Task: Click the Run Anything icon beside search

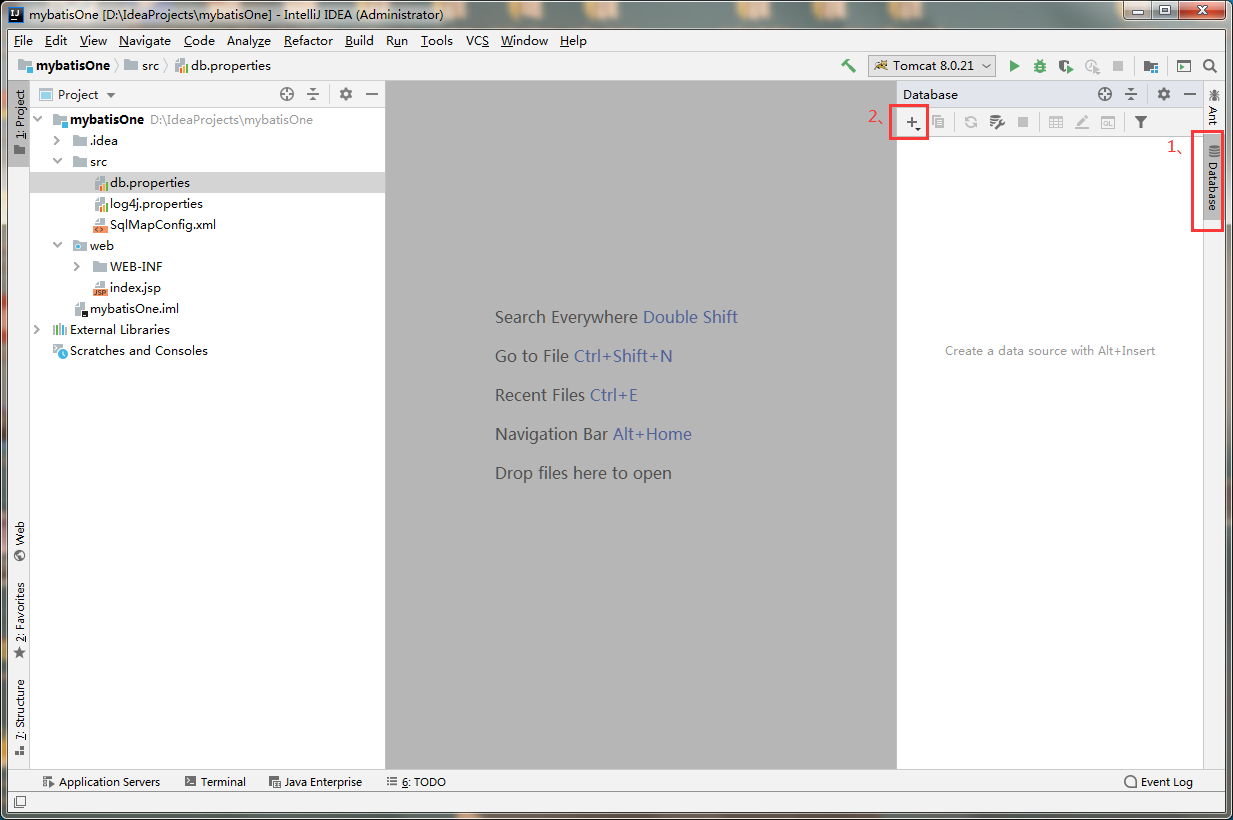Action: (x=1184, y=66)
